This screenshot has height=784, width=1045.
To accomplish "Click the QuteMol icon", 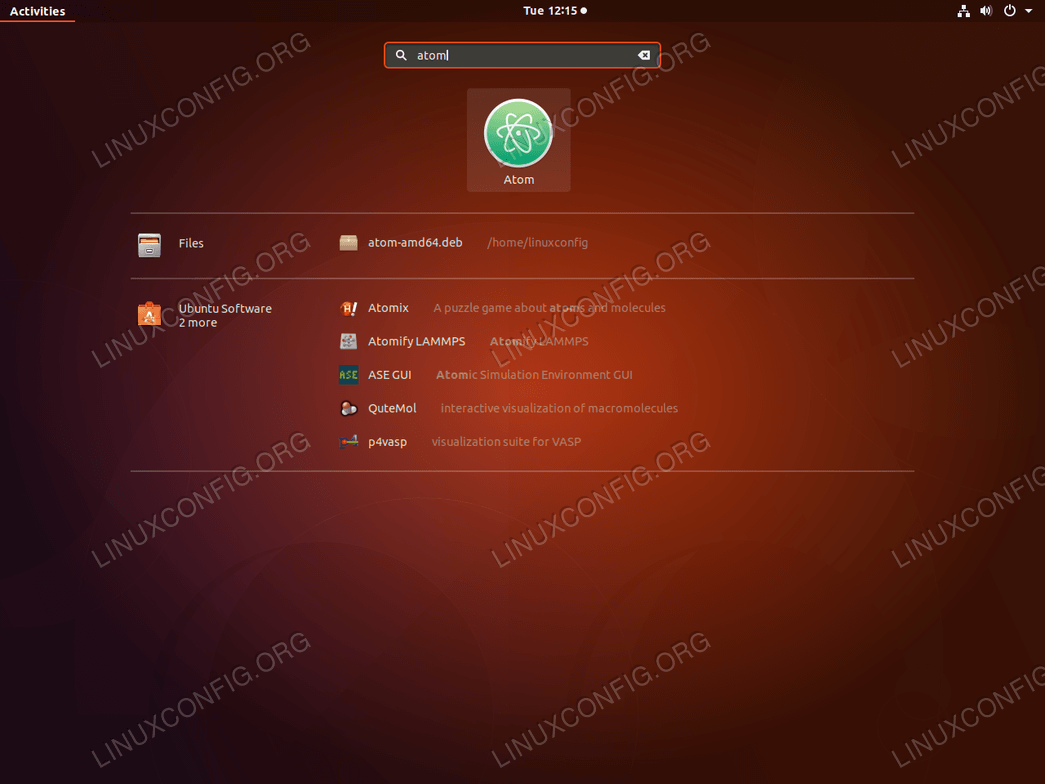I will tap(349, 408).
